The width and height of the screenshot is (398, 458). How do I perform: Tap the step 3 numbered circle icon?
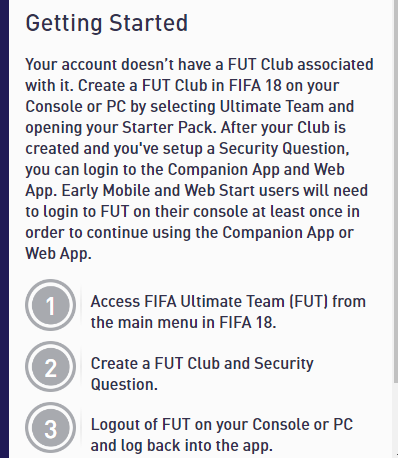click(x=50, y=428)
